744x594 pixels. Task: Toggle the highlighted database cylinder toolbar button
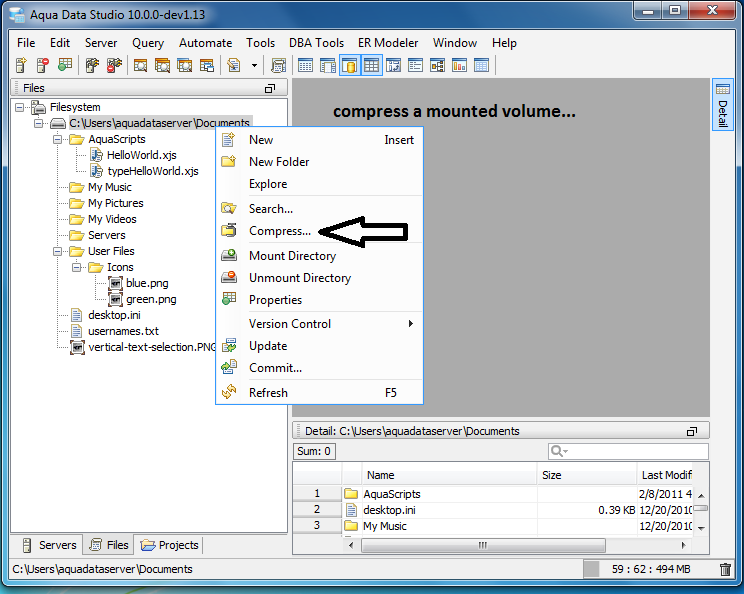[350, 65]
